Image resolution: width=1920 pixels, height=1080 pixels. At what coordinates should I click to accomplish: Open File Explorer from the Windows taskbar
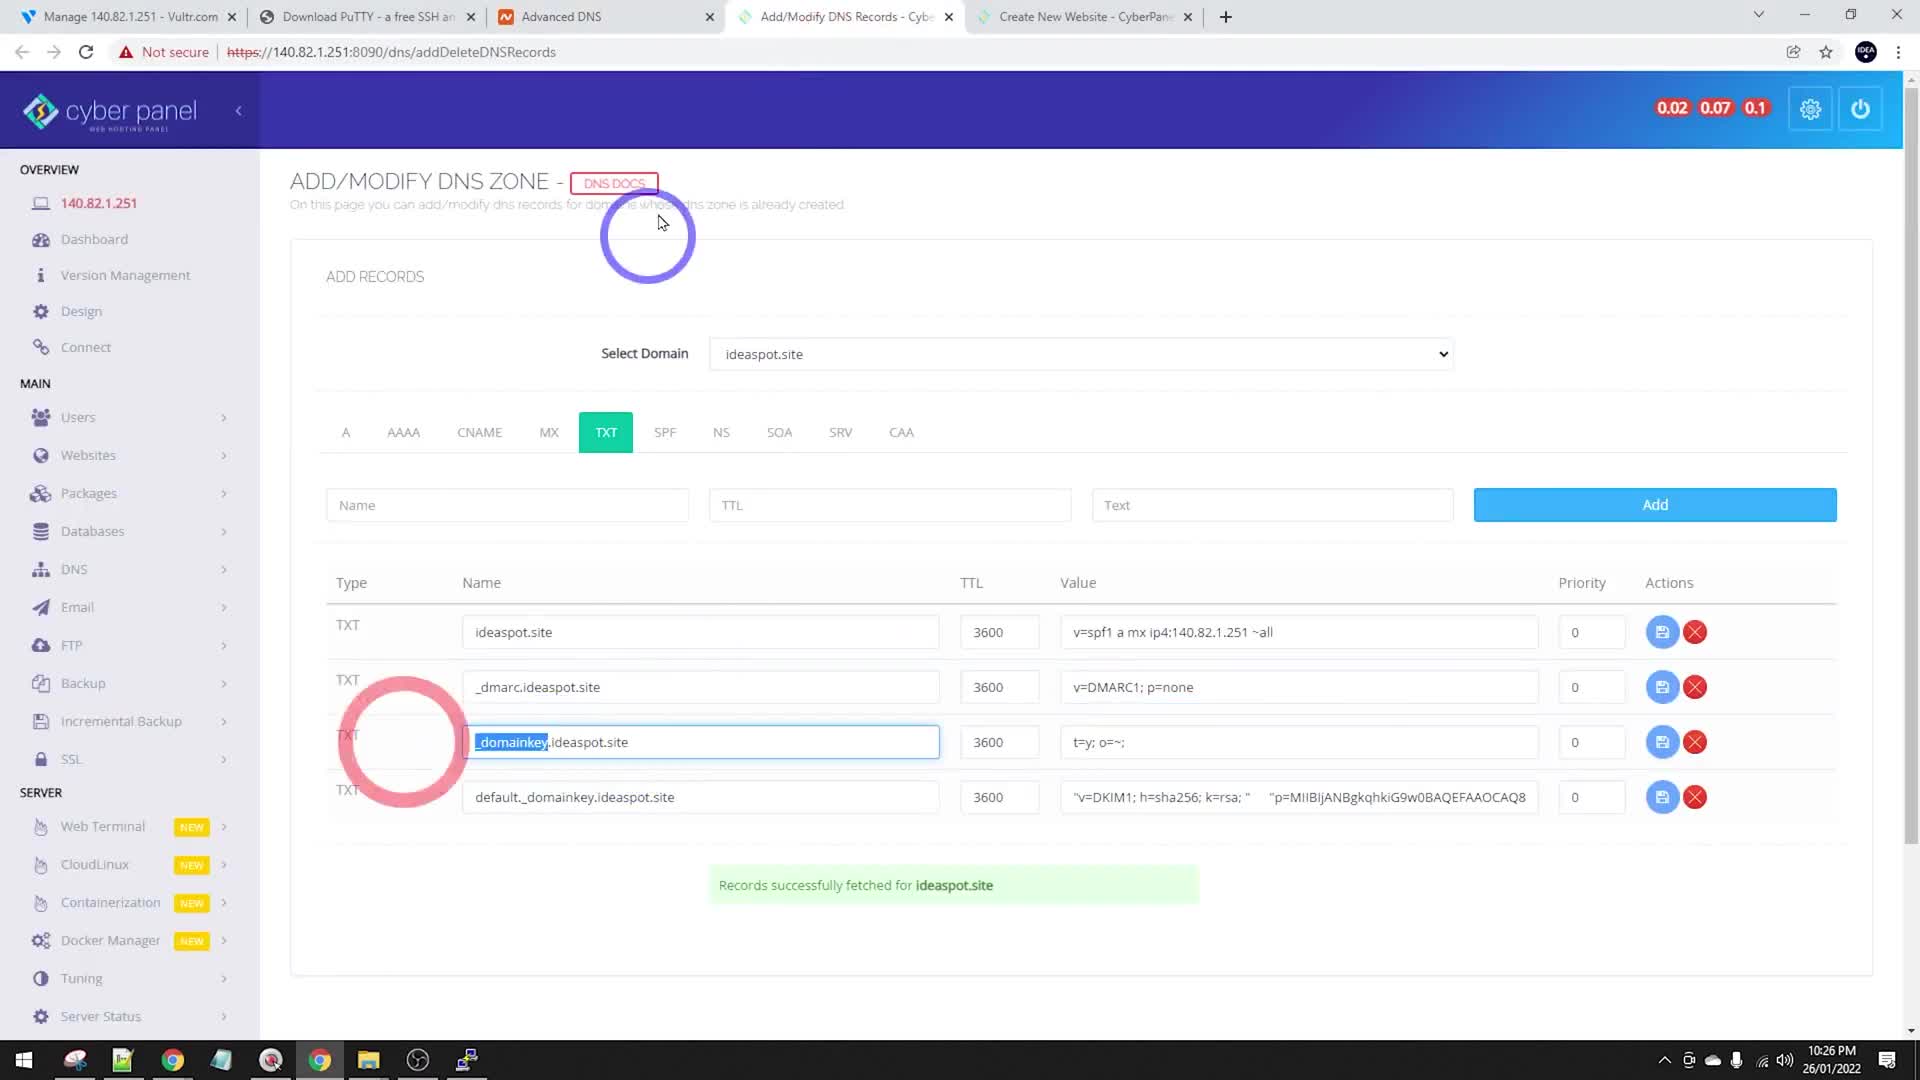[x=368, y=1059]
